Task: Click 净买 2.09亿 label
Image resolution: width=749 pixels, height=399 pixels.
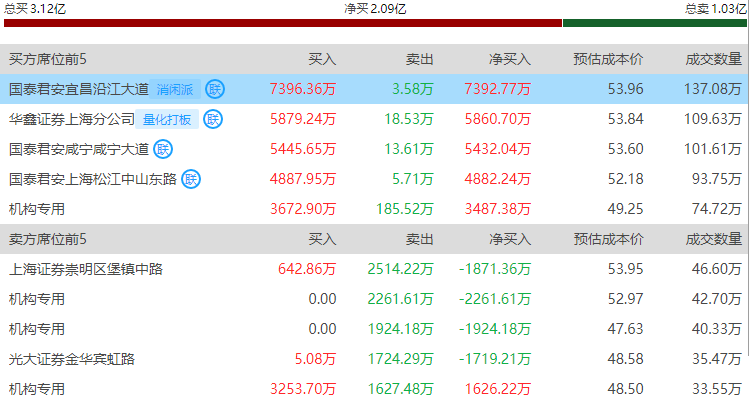Action: tap(375, 9)
